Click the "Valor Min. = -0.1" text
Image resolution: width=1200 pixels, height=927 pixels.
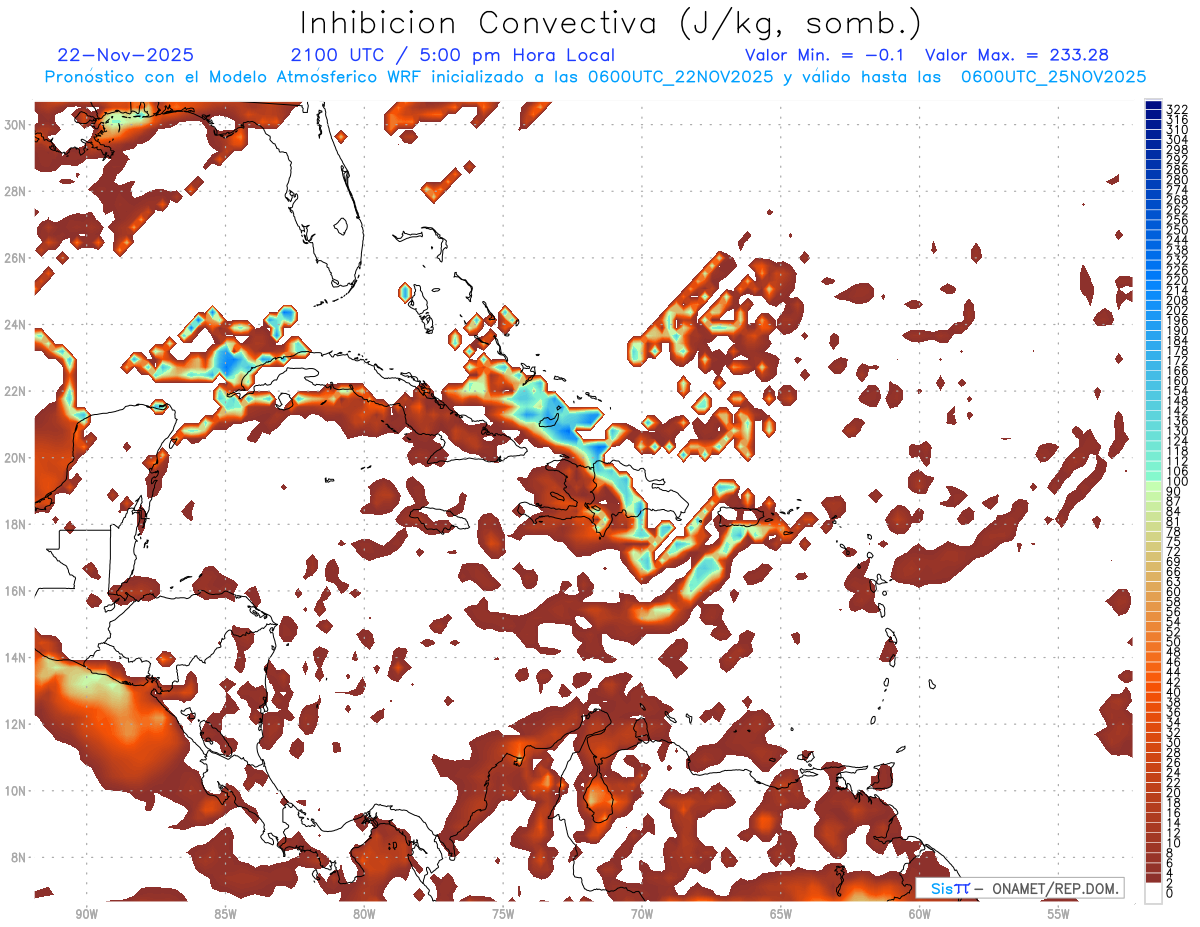pyautogui.click(x=826, y=55)
